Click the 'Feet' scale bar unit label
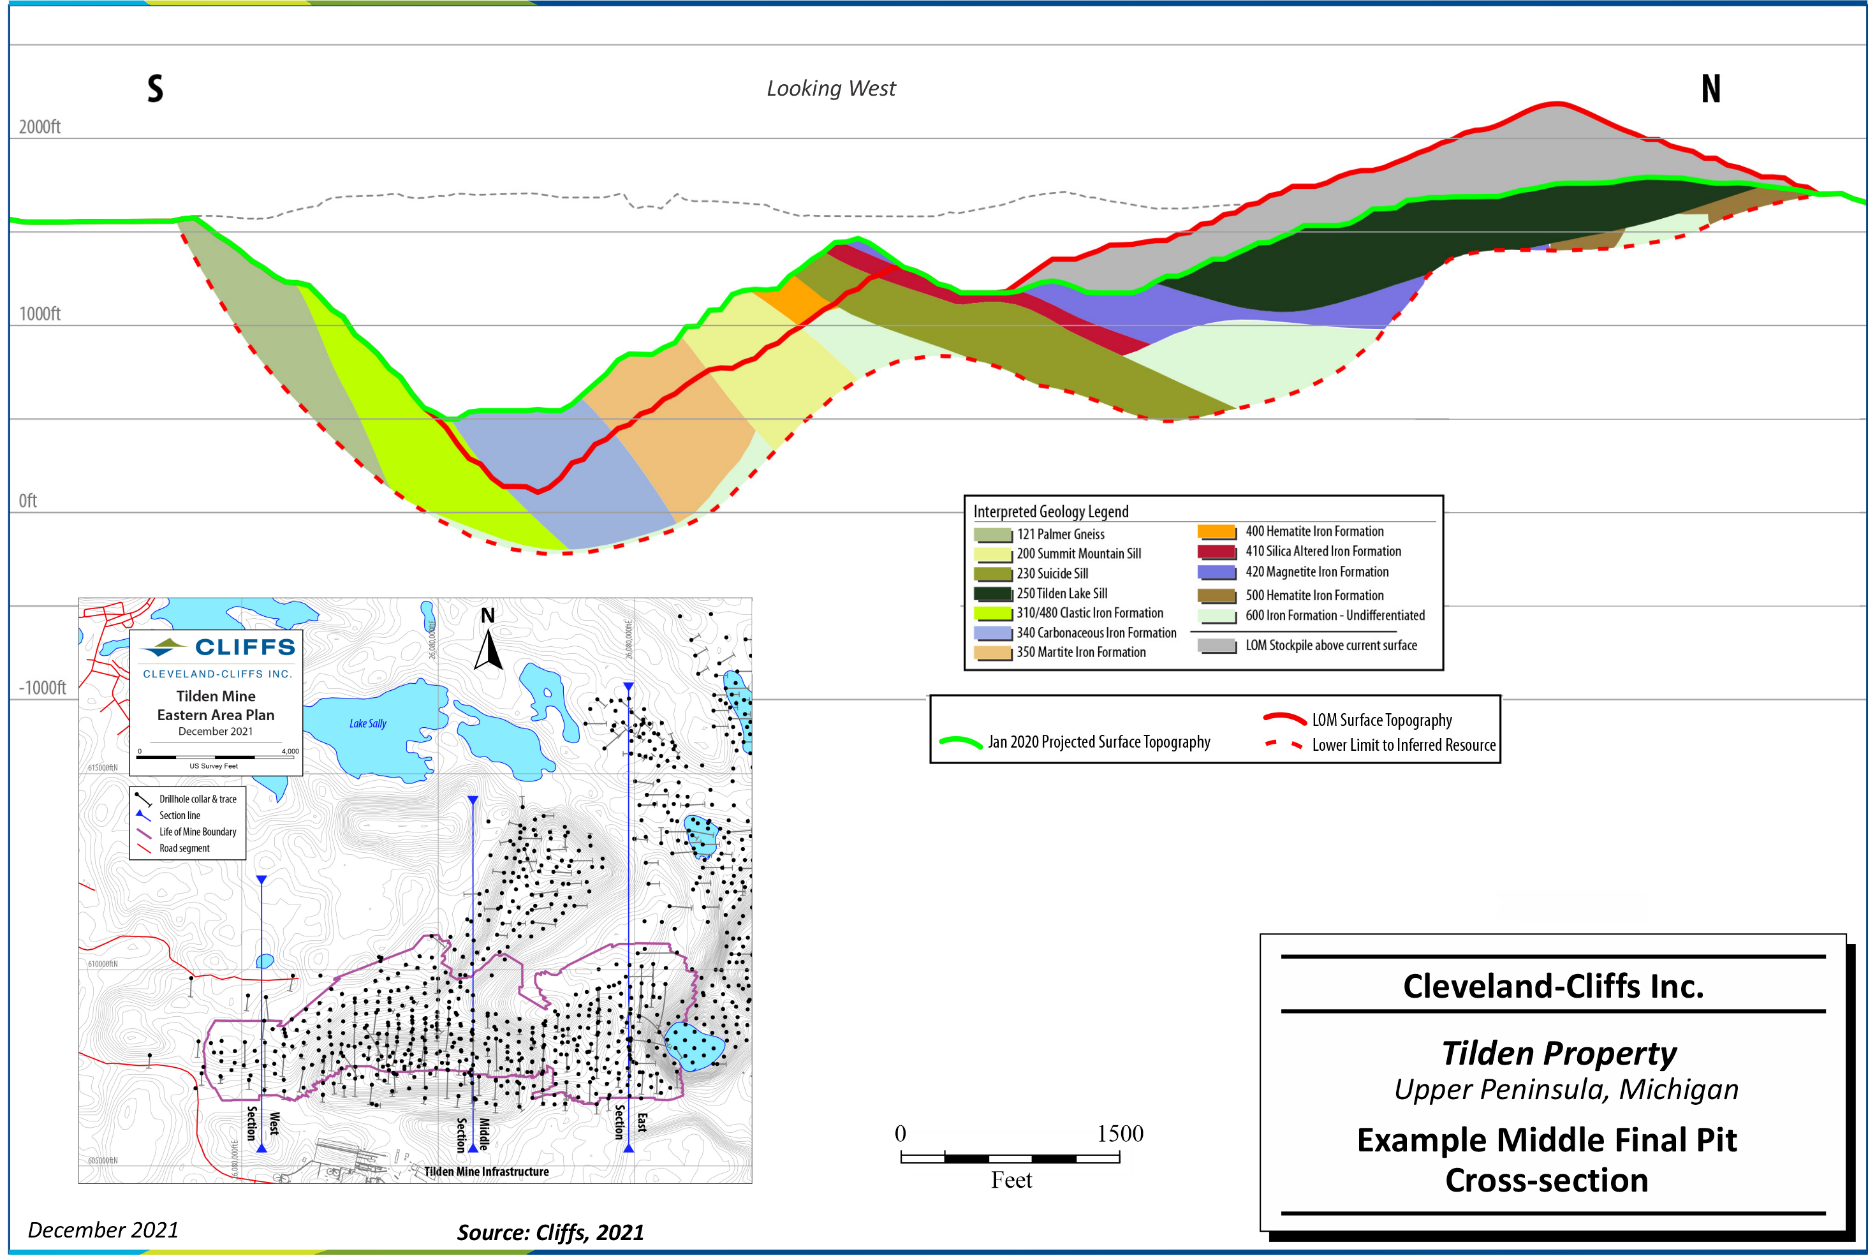 (1011, 1181)
